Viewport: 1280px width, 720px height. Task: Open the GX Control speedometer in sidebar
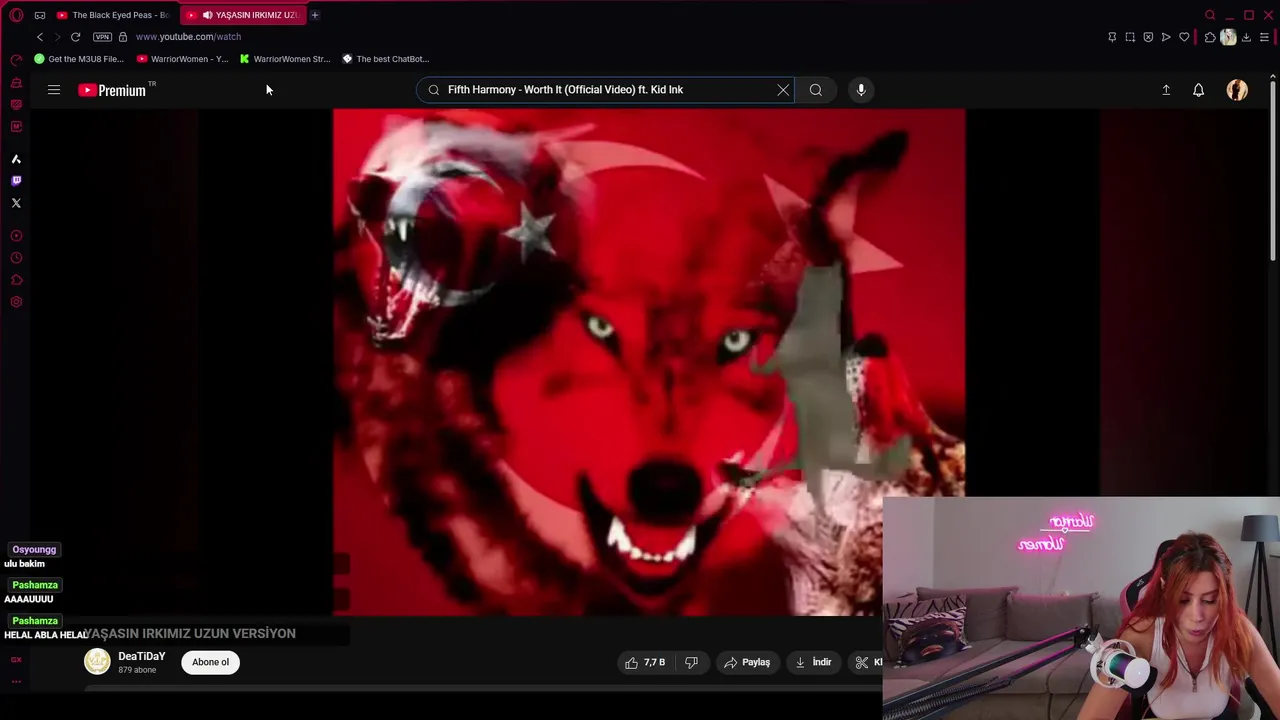16,61
